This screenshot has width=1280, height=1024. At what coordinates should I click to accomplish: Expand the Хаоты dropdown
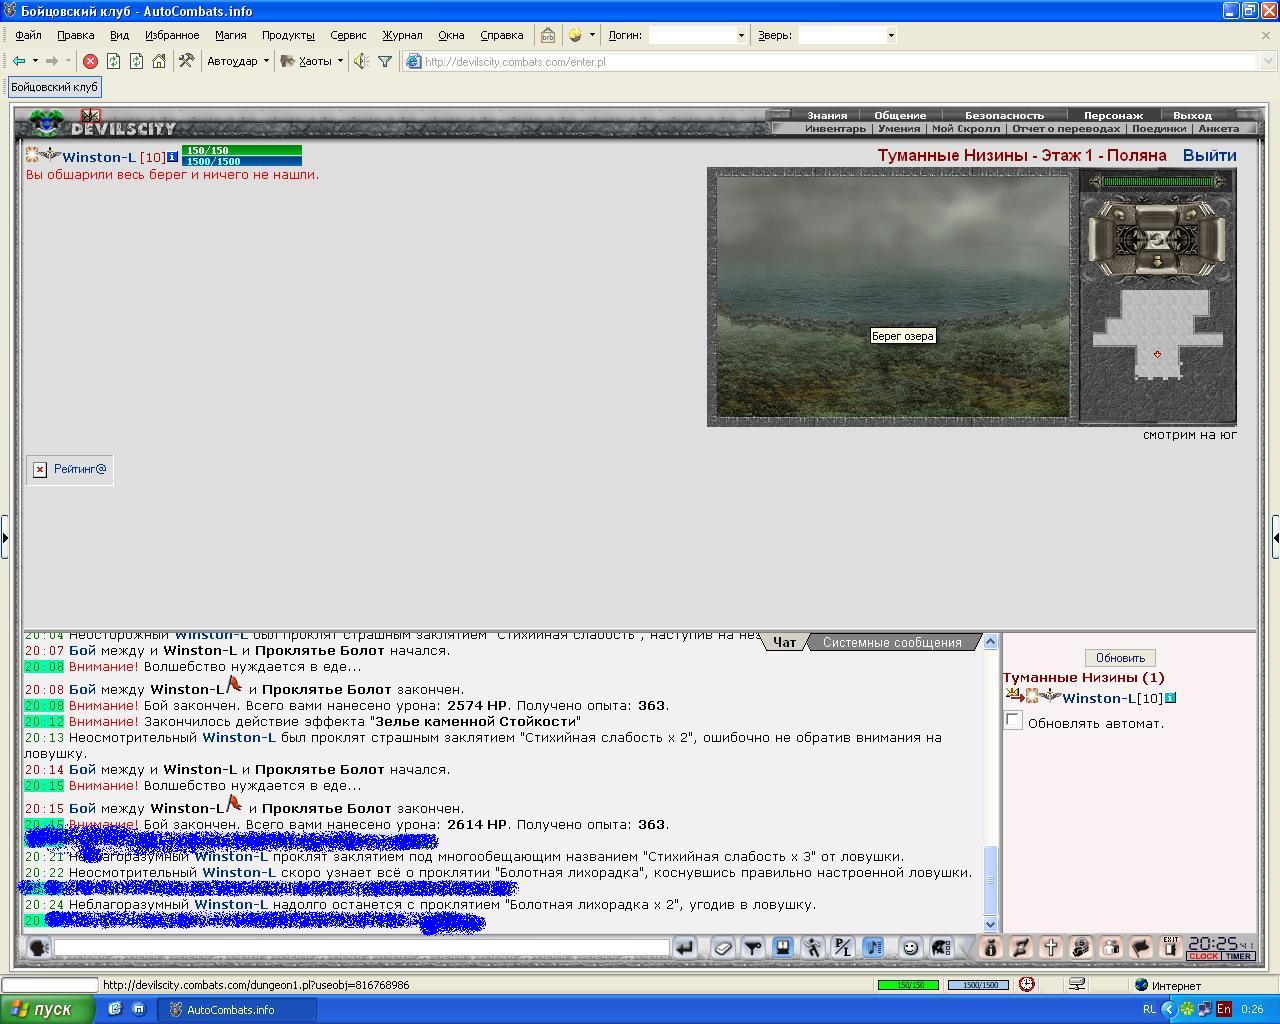pos(340,61)
